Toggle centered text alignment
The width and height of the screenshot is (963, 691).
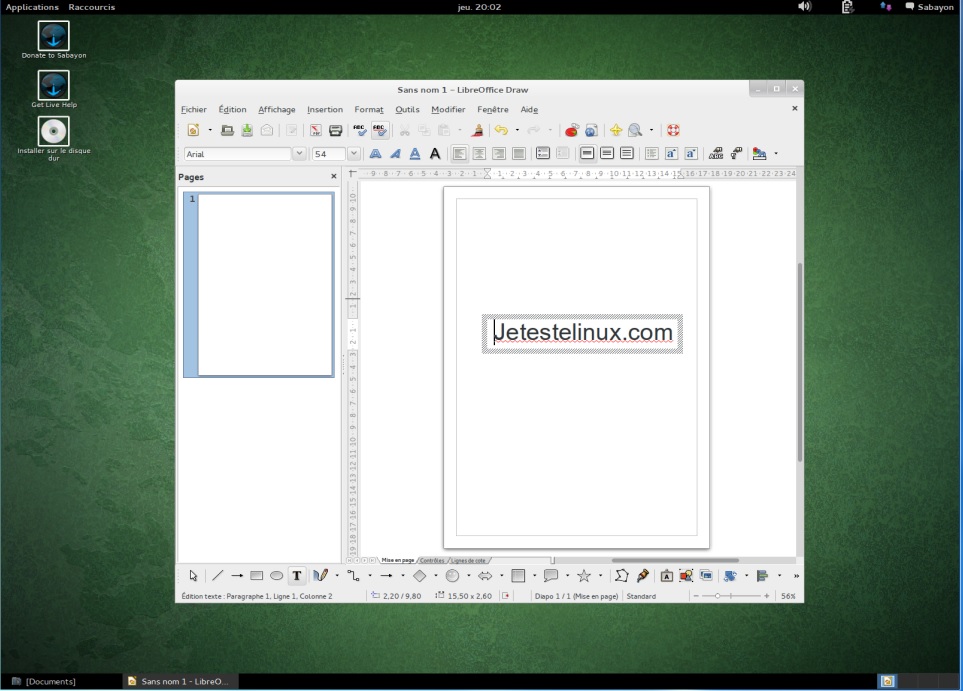[x=479, y=154]
